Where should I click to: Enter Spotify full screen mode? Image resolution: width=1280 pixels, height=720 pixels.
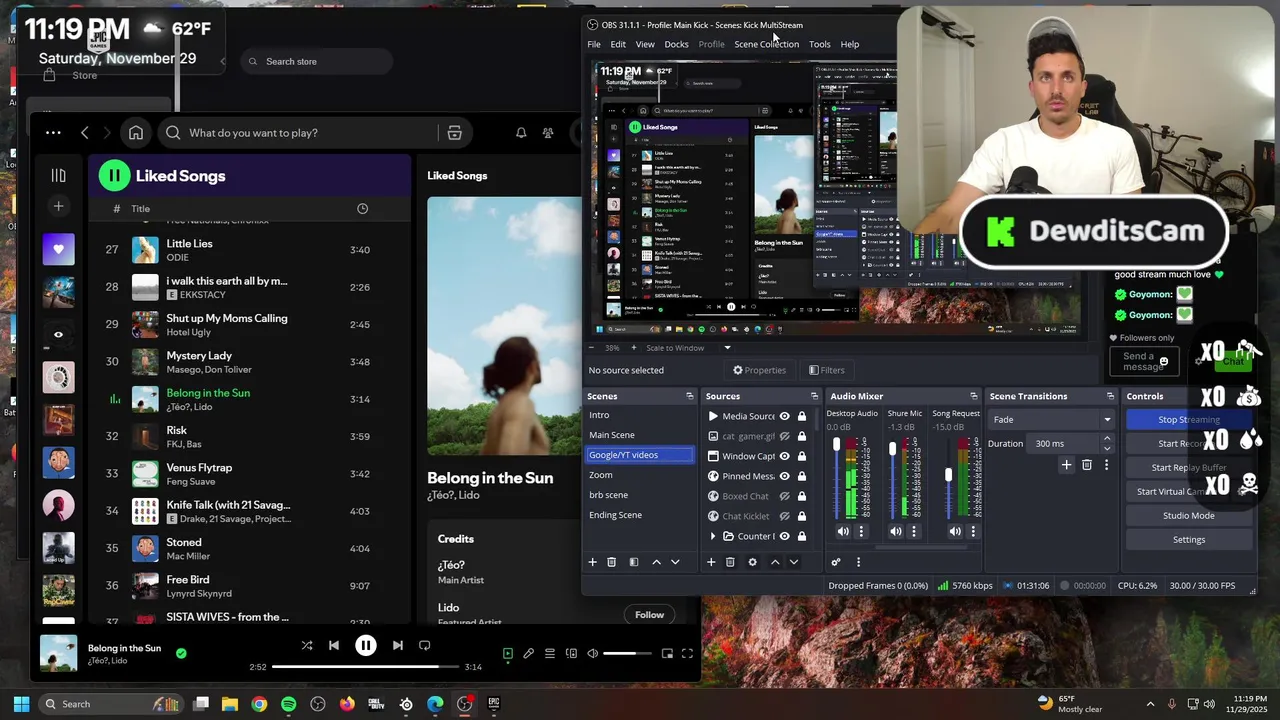[x=687, y=653]
